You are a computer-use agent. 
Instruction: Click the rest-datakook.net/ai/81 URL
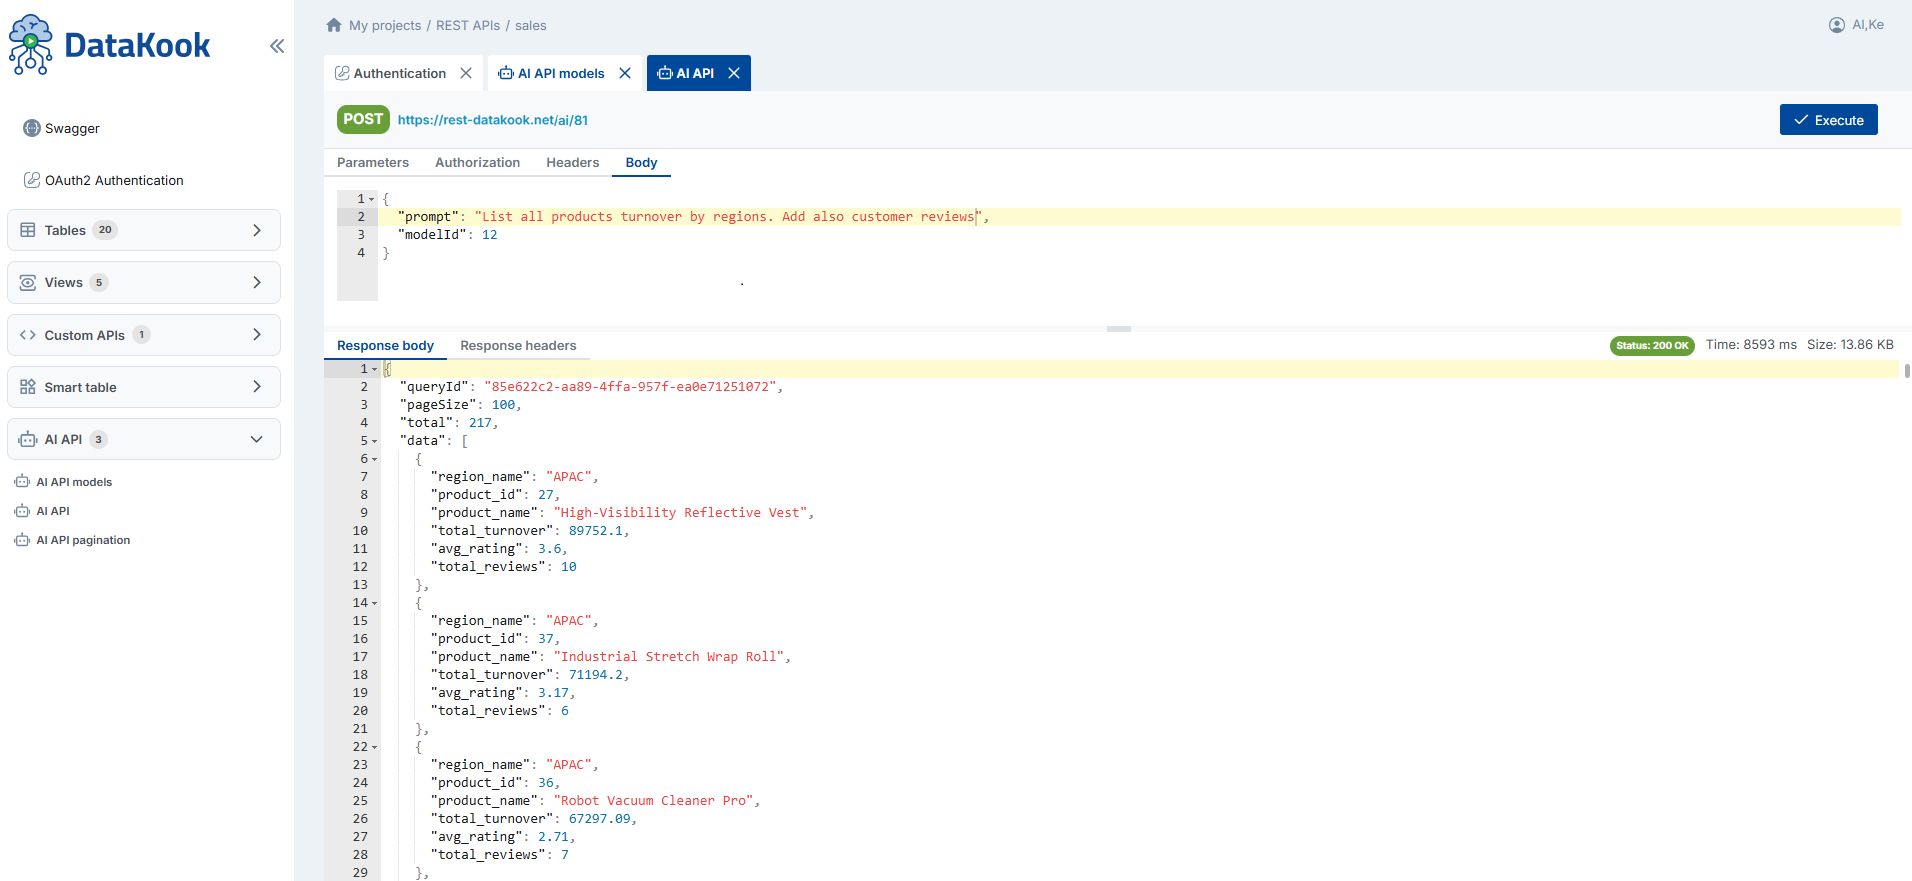(x=493, y=120)
